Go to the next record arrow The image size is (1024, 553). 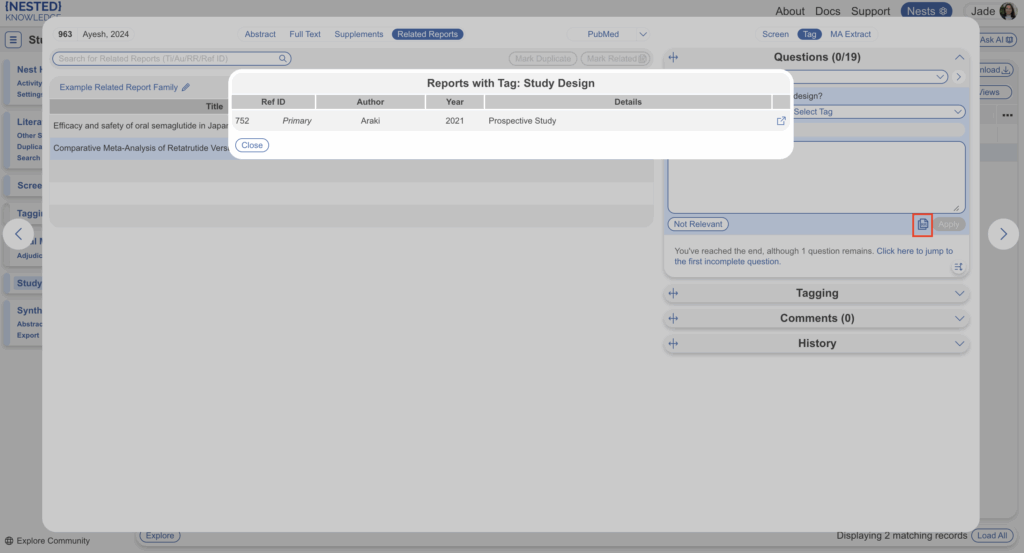point(1003,234)
